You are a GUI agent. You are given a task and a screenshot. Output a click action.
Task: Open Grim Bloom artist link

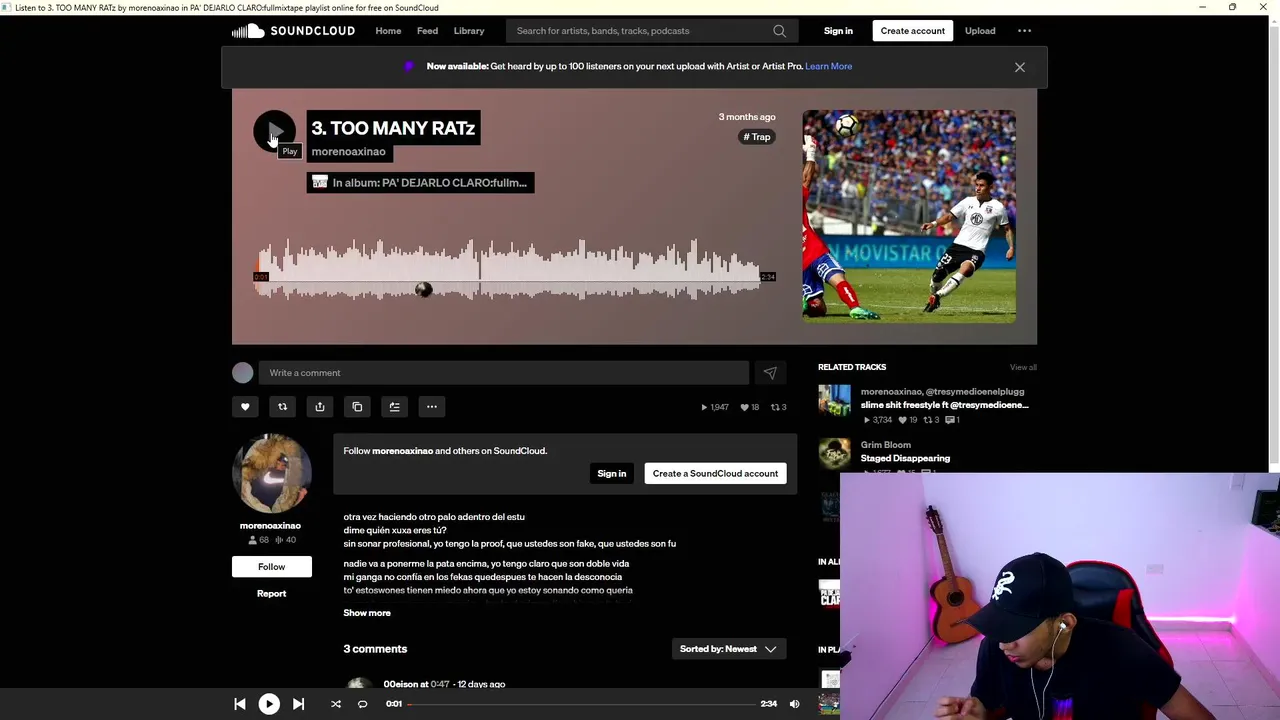[885, 445]
